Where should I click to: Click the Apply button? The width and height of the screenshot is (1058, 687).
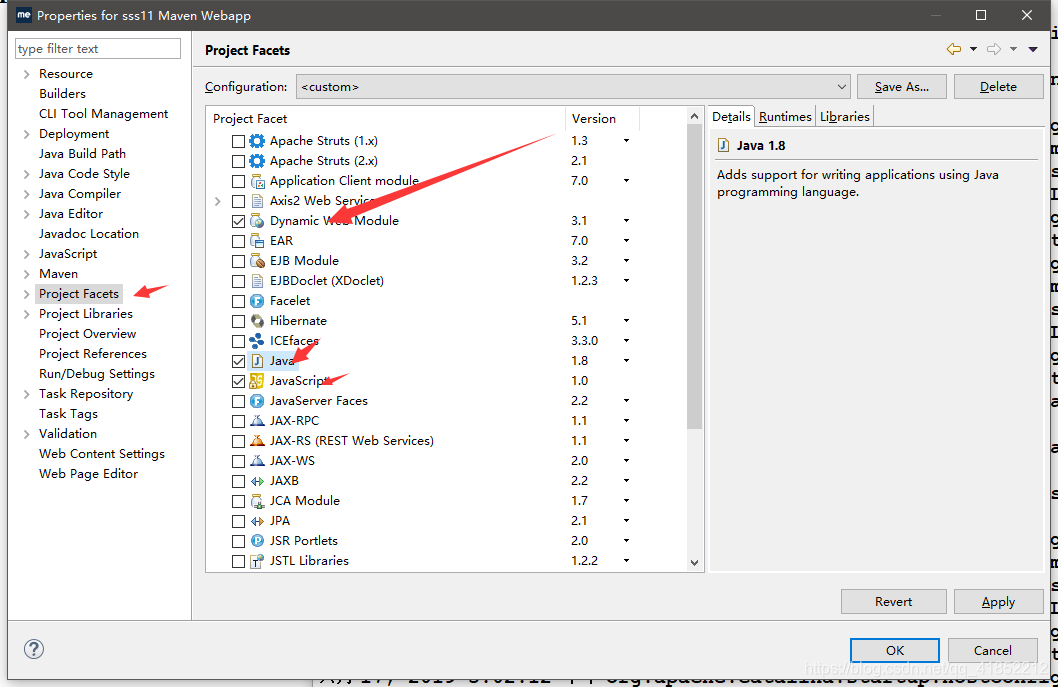998,601
